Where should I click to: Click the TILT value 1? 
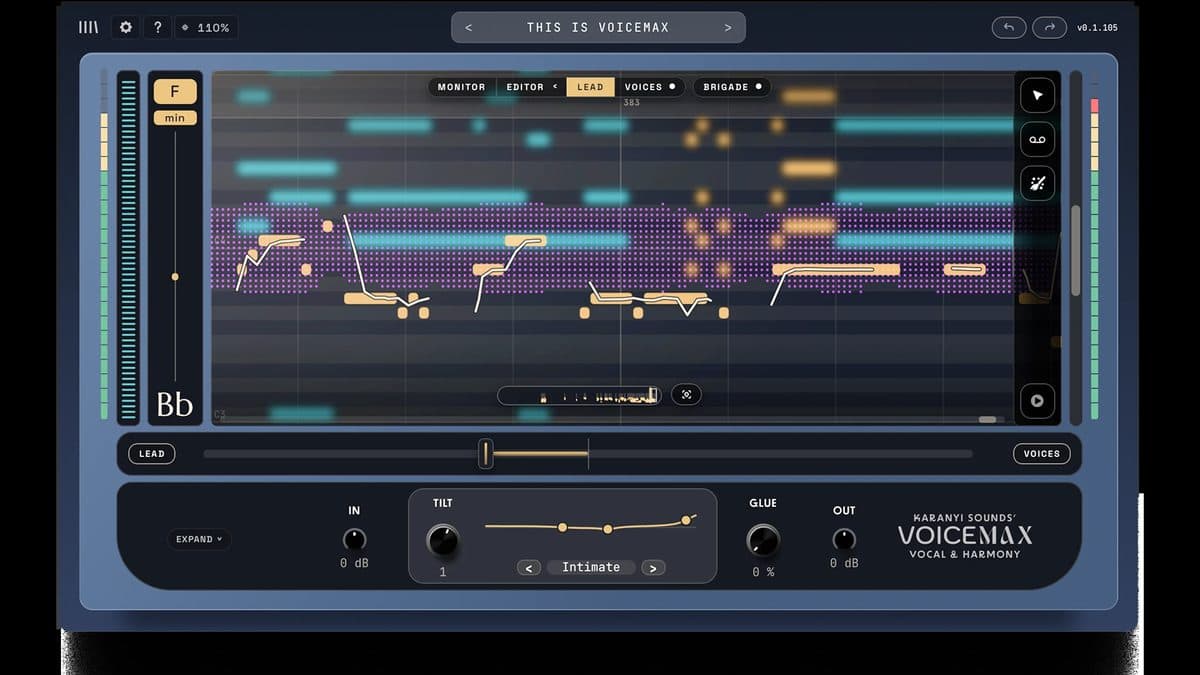[443, 573]
